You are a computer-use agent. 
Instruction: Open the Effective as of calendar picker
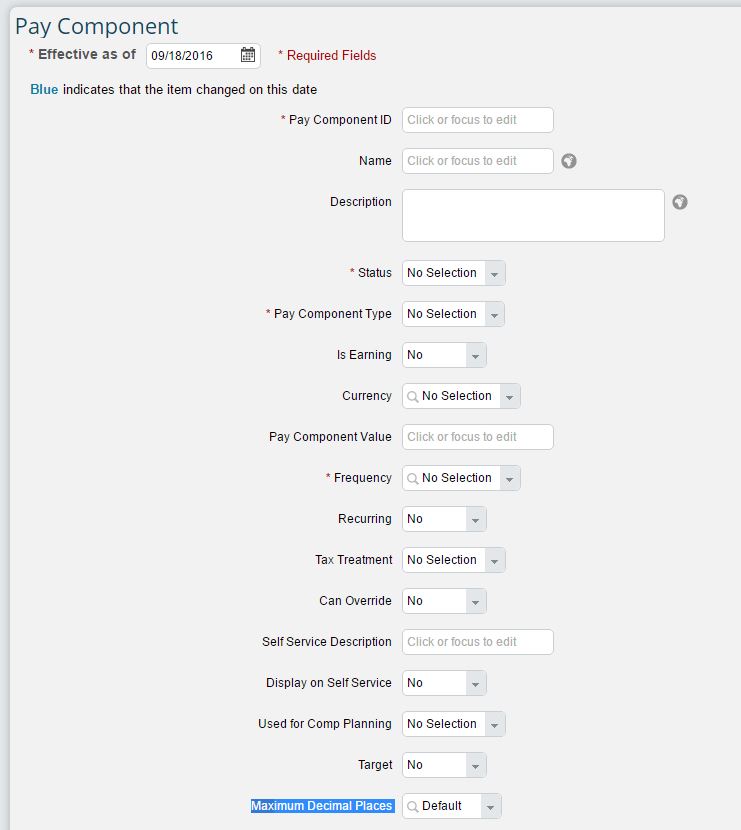248,55
